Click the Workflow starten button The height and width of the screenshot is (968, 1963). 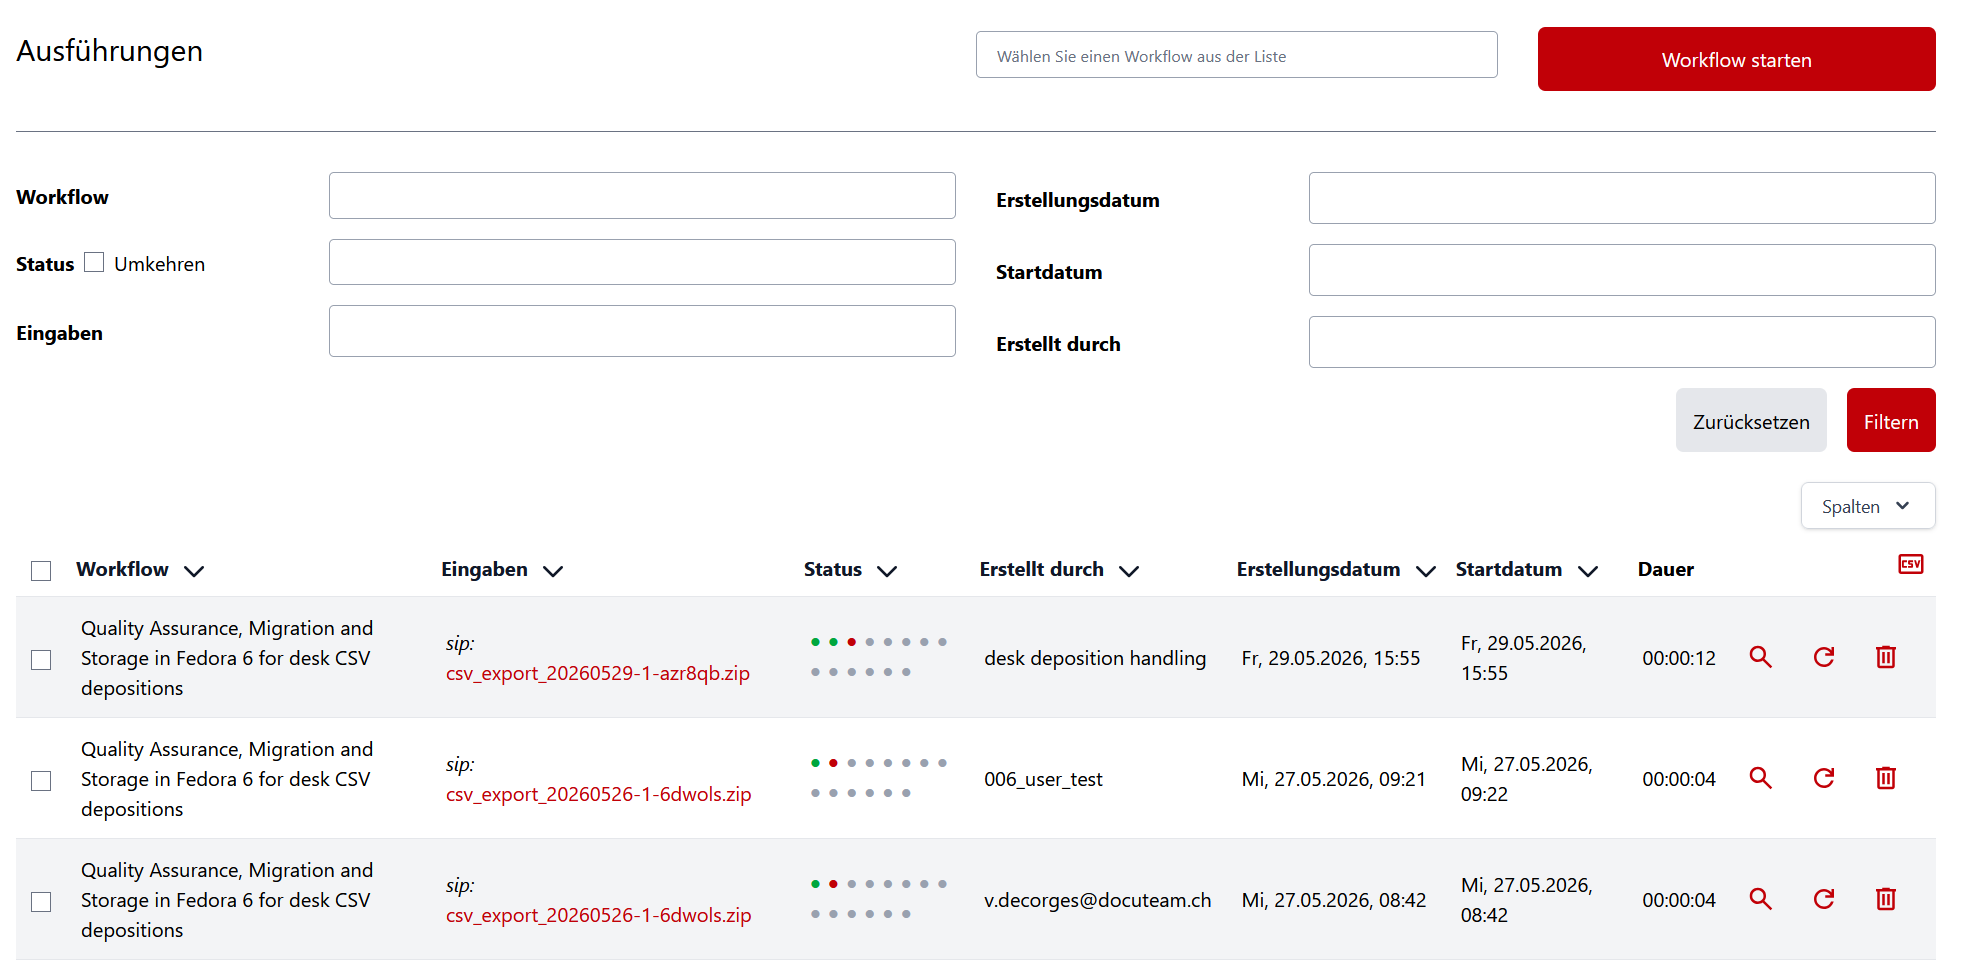pyautogui.click(x=1736, y=59)
